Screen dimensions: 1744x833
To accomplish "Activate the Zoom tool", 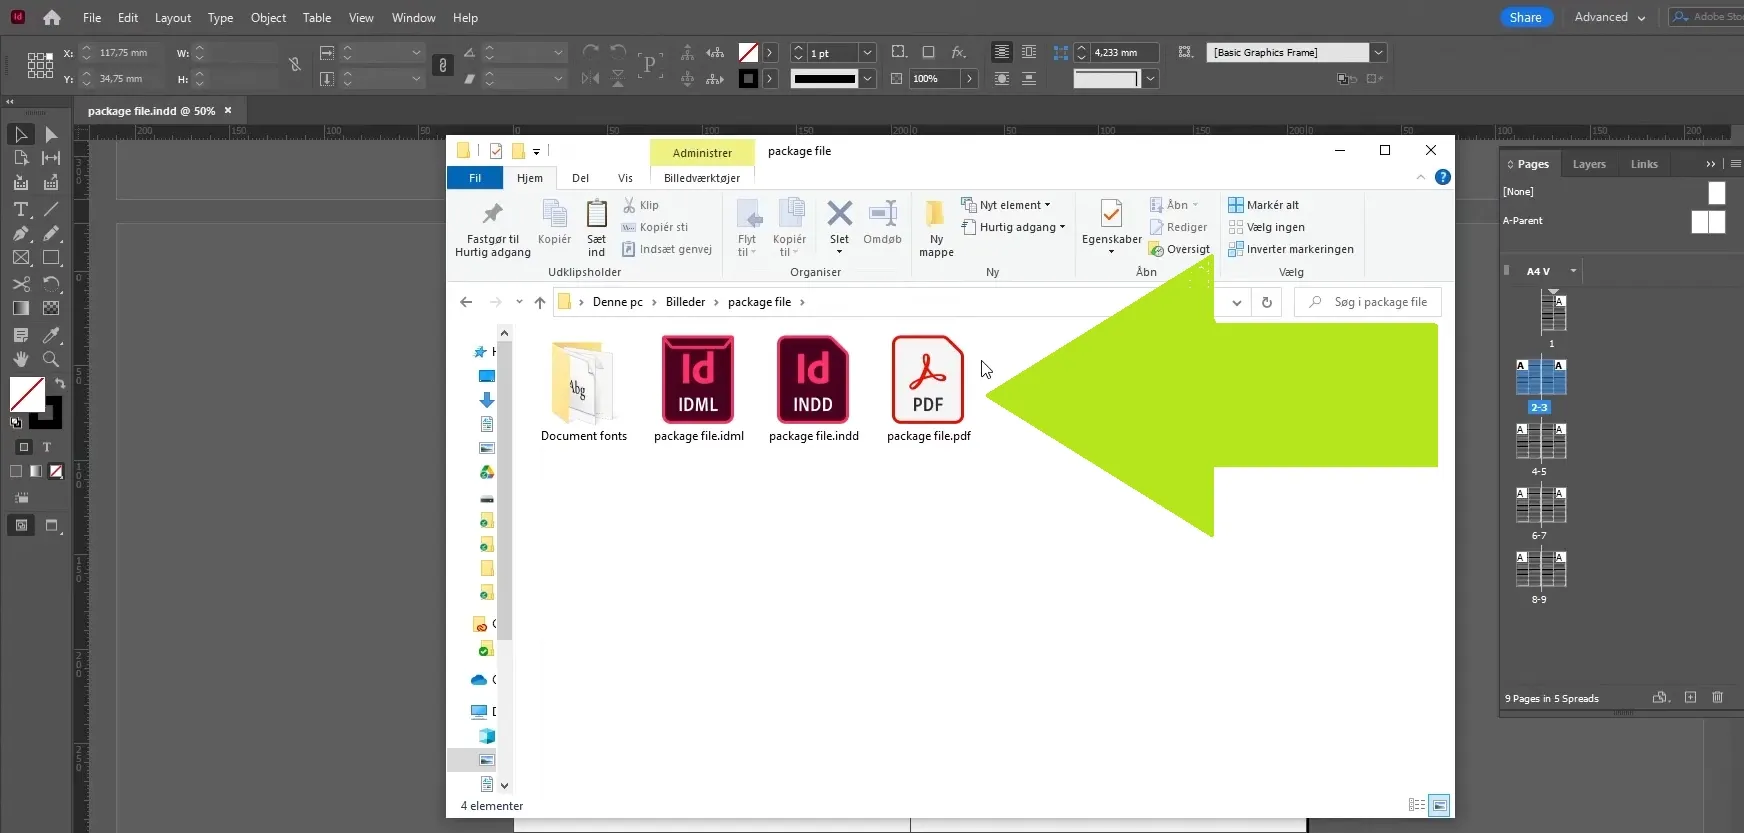I will [x=51, y=359].
